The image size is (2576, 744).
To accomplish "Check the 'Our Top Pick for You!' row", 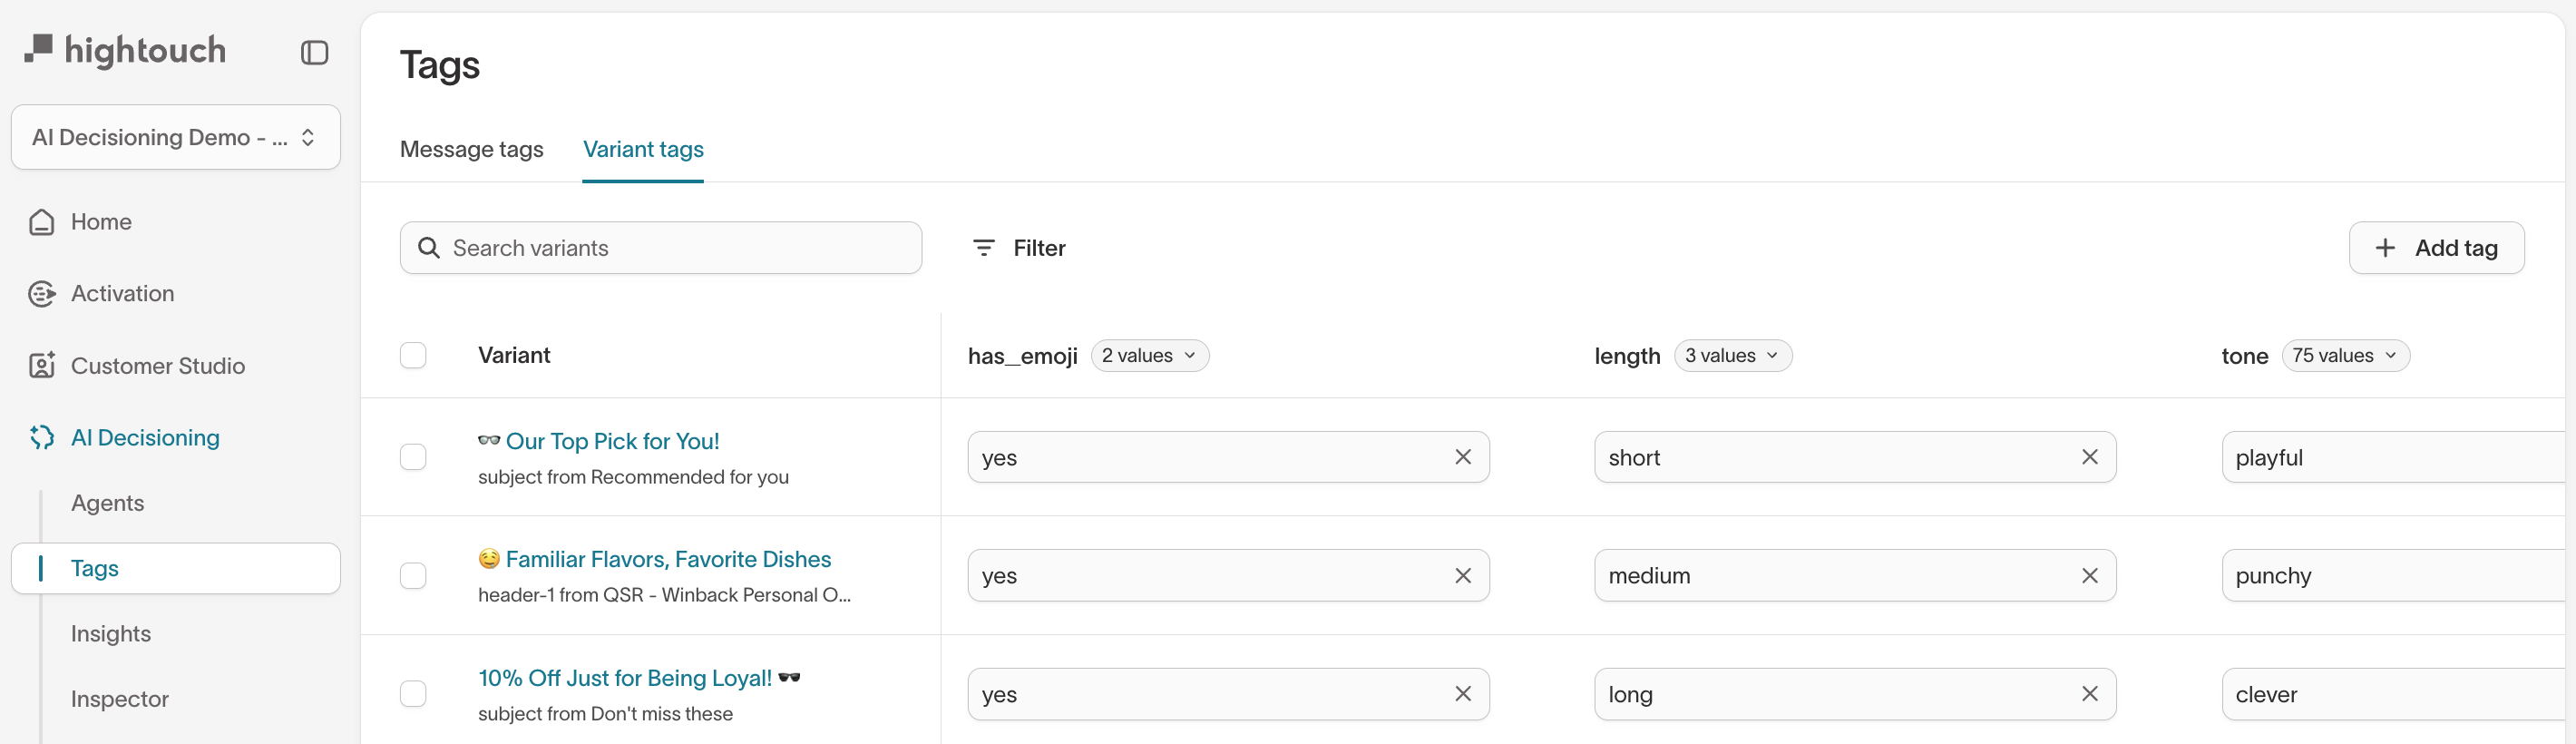I will 411,456.
